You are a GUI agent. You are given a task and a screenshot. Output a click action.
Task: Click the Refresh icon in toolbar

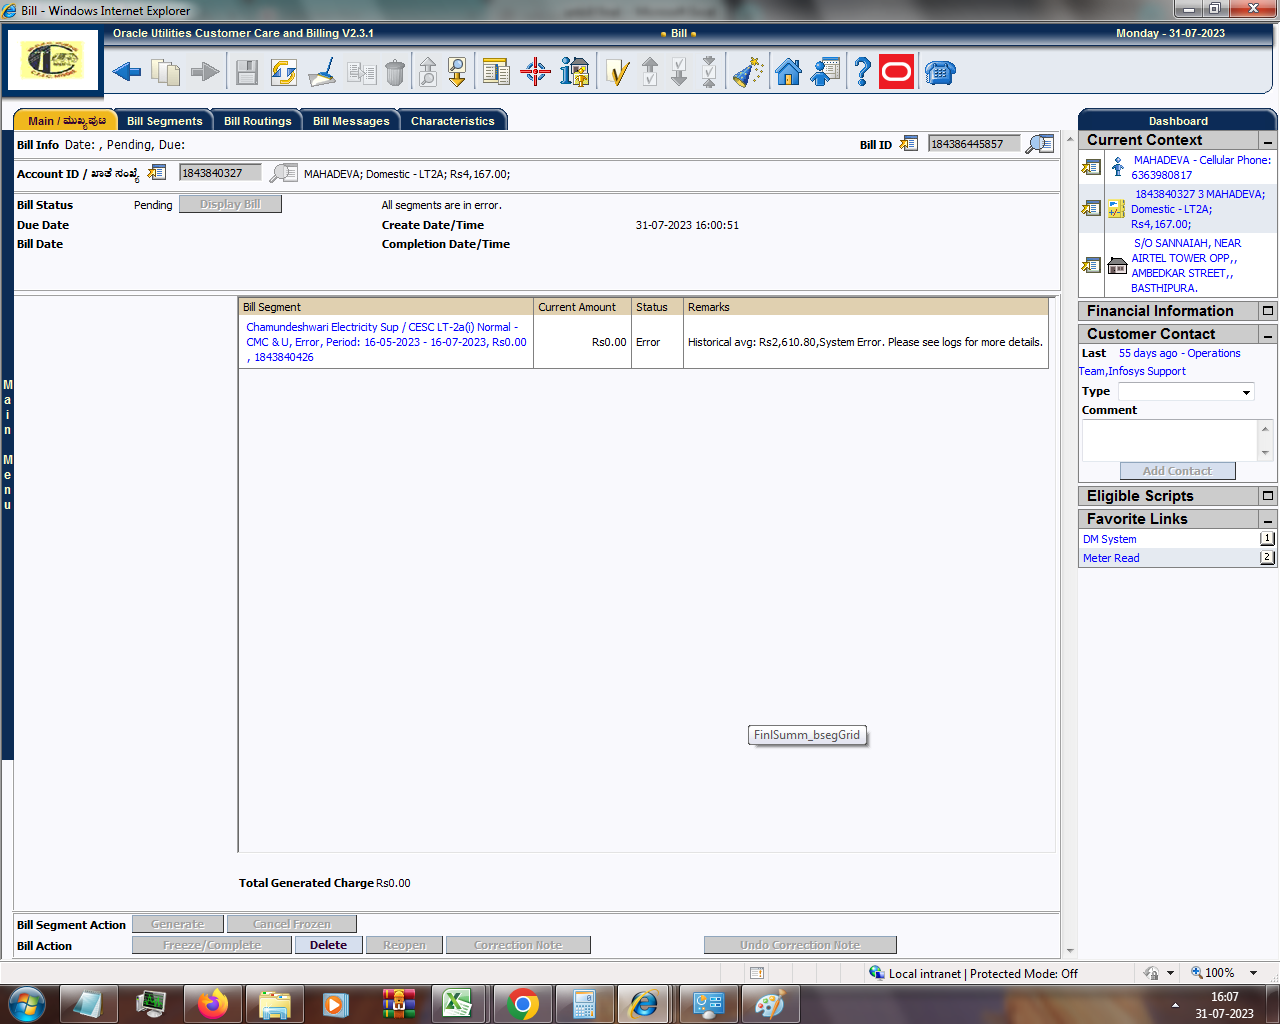click(283, 72)
